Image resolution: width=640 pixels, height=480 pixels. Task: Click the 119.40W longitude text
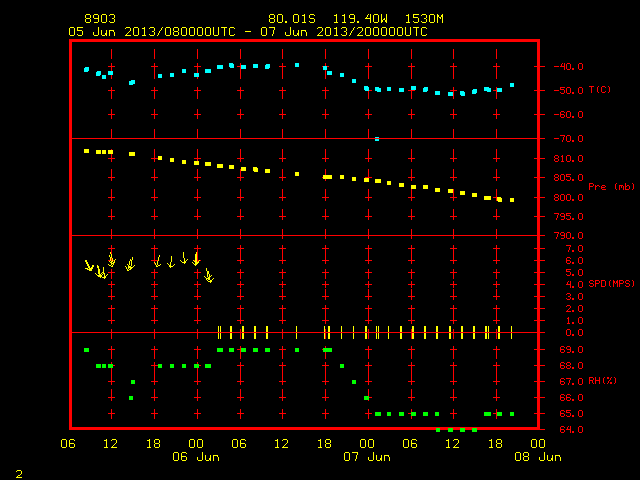(x=360, y=19)
